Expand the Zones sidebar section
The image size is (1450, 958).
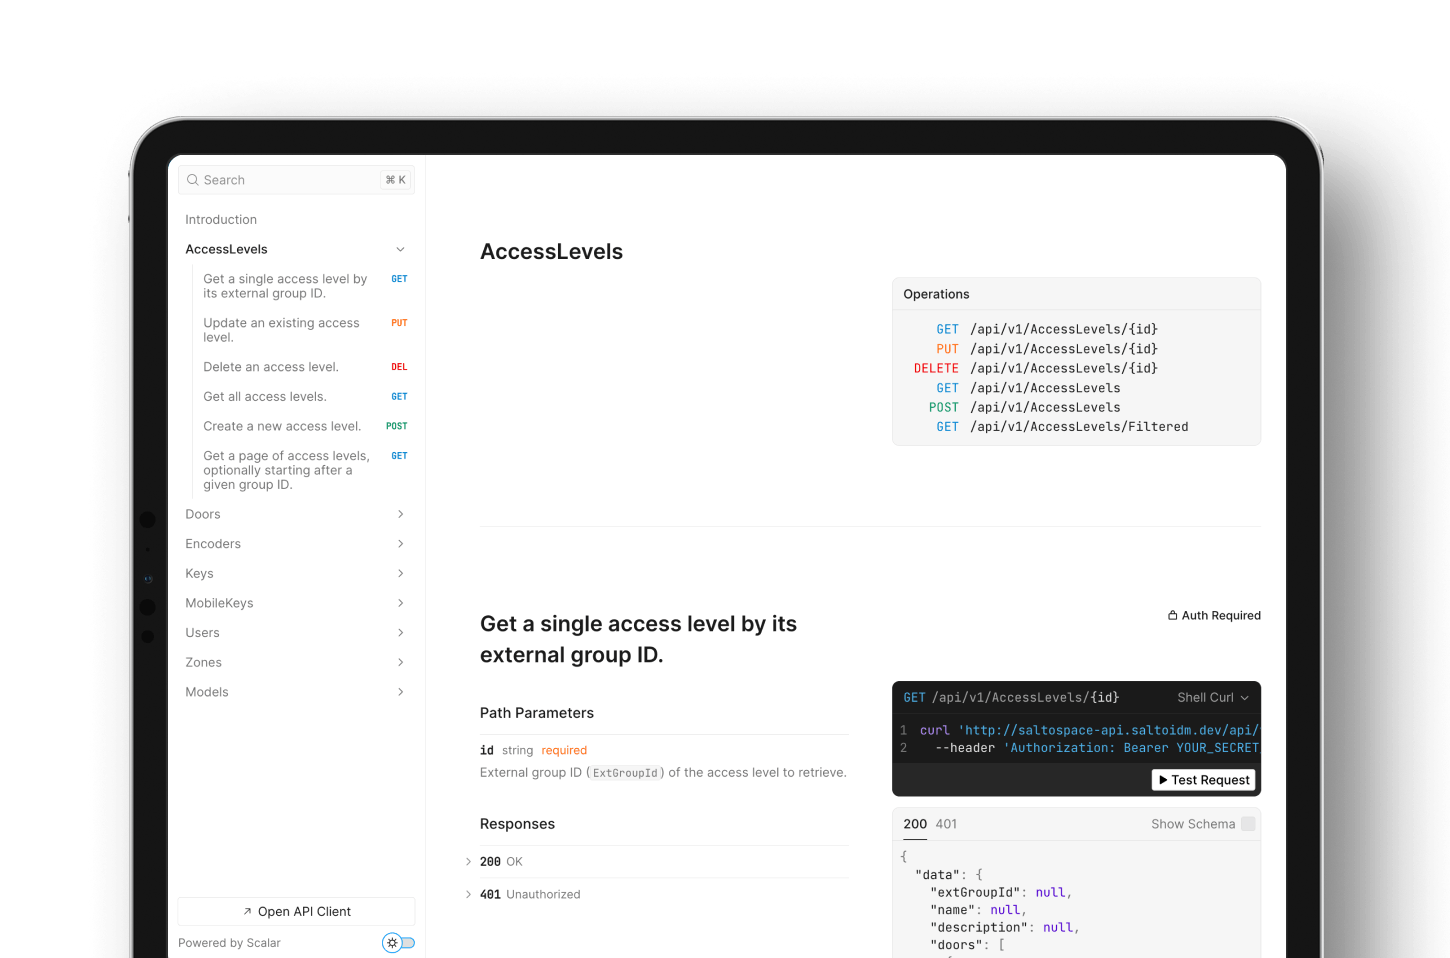(400, 662)
